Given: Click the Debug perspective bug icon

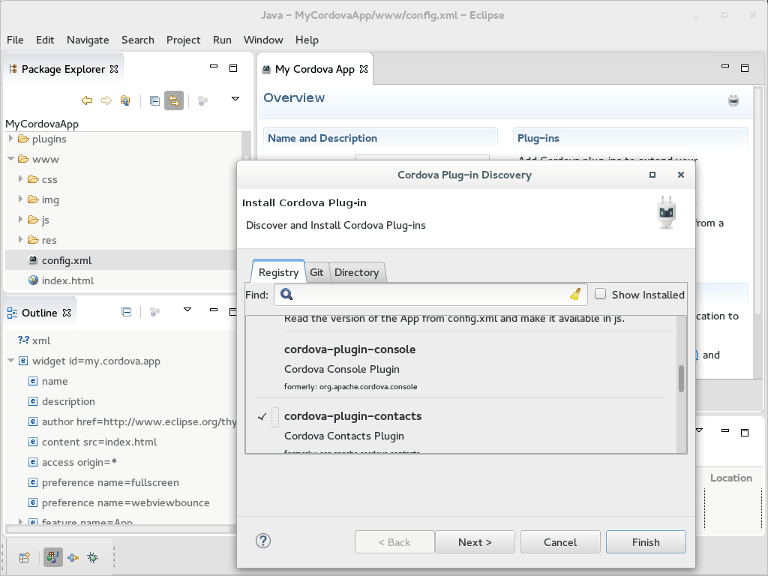Looking at the screenshot, I should tap(93, 557).
